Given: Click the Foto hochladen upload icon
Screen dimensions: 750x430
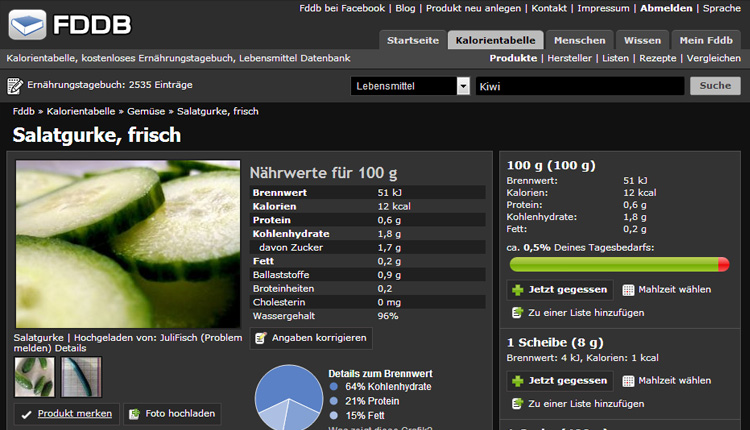Looking at the screenshot, I should pos(134,414).
